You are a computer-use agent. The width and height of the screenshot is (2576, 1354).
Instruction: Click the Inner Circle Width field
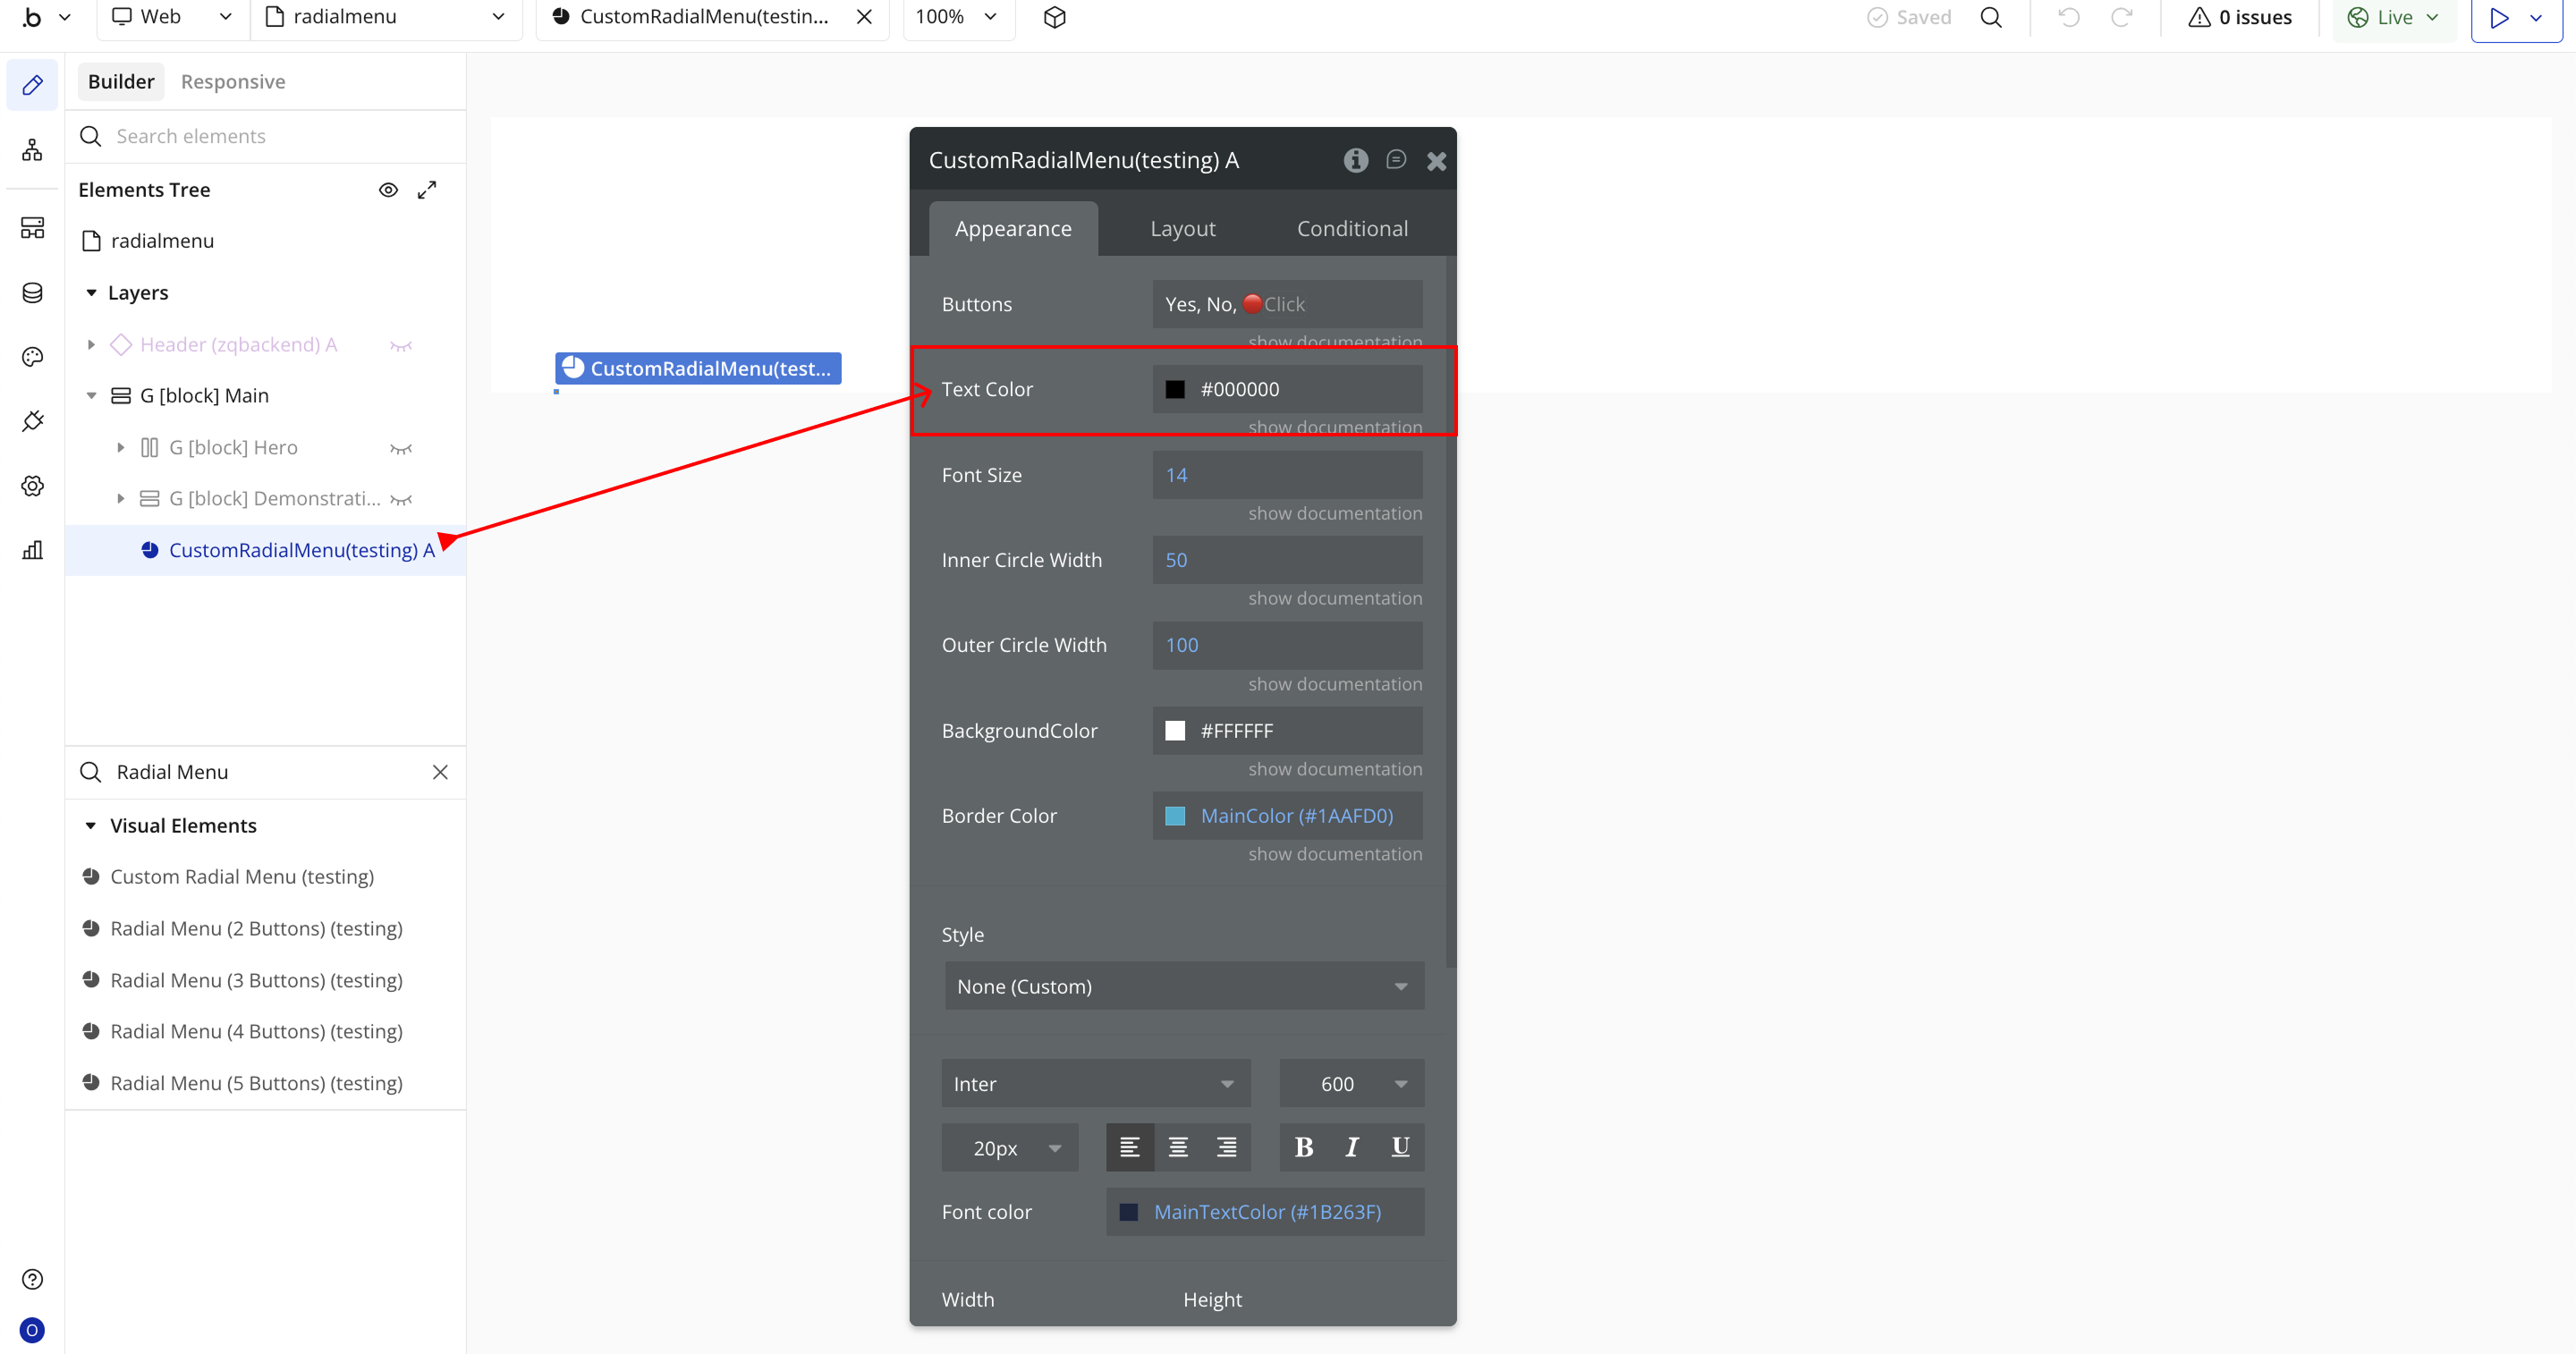(x=1286, y=560)
